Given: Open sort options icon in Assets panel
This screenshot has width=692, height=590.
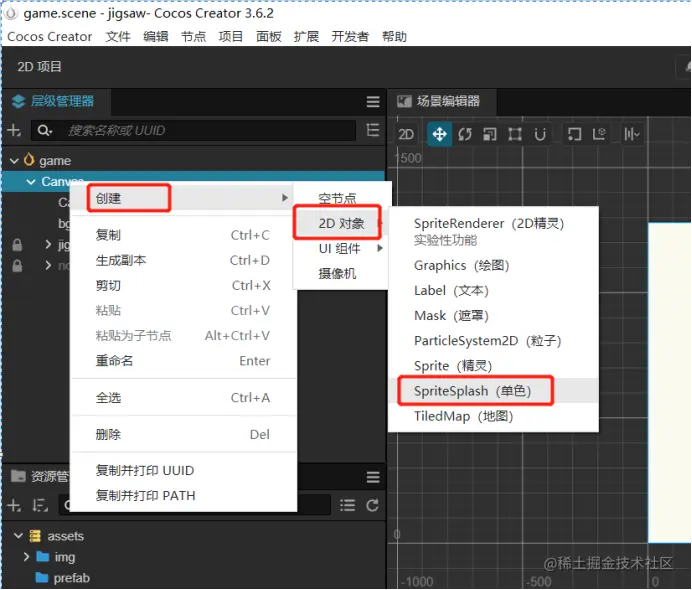Looking at the screenshot, I should coord(40,505).
